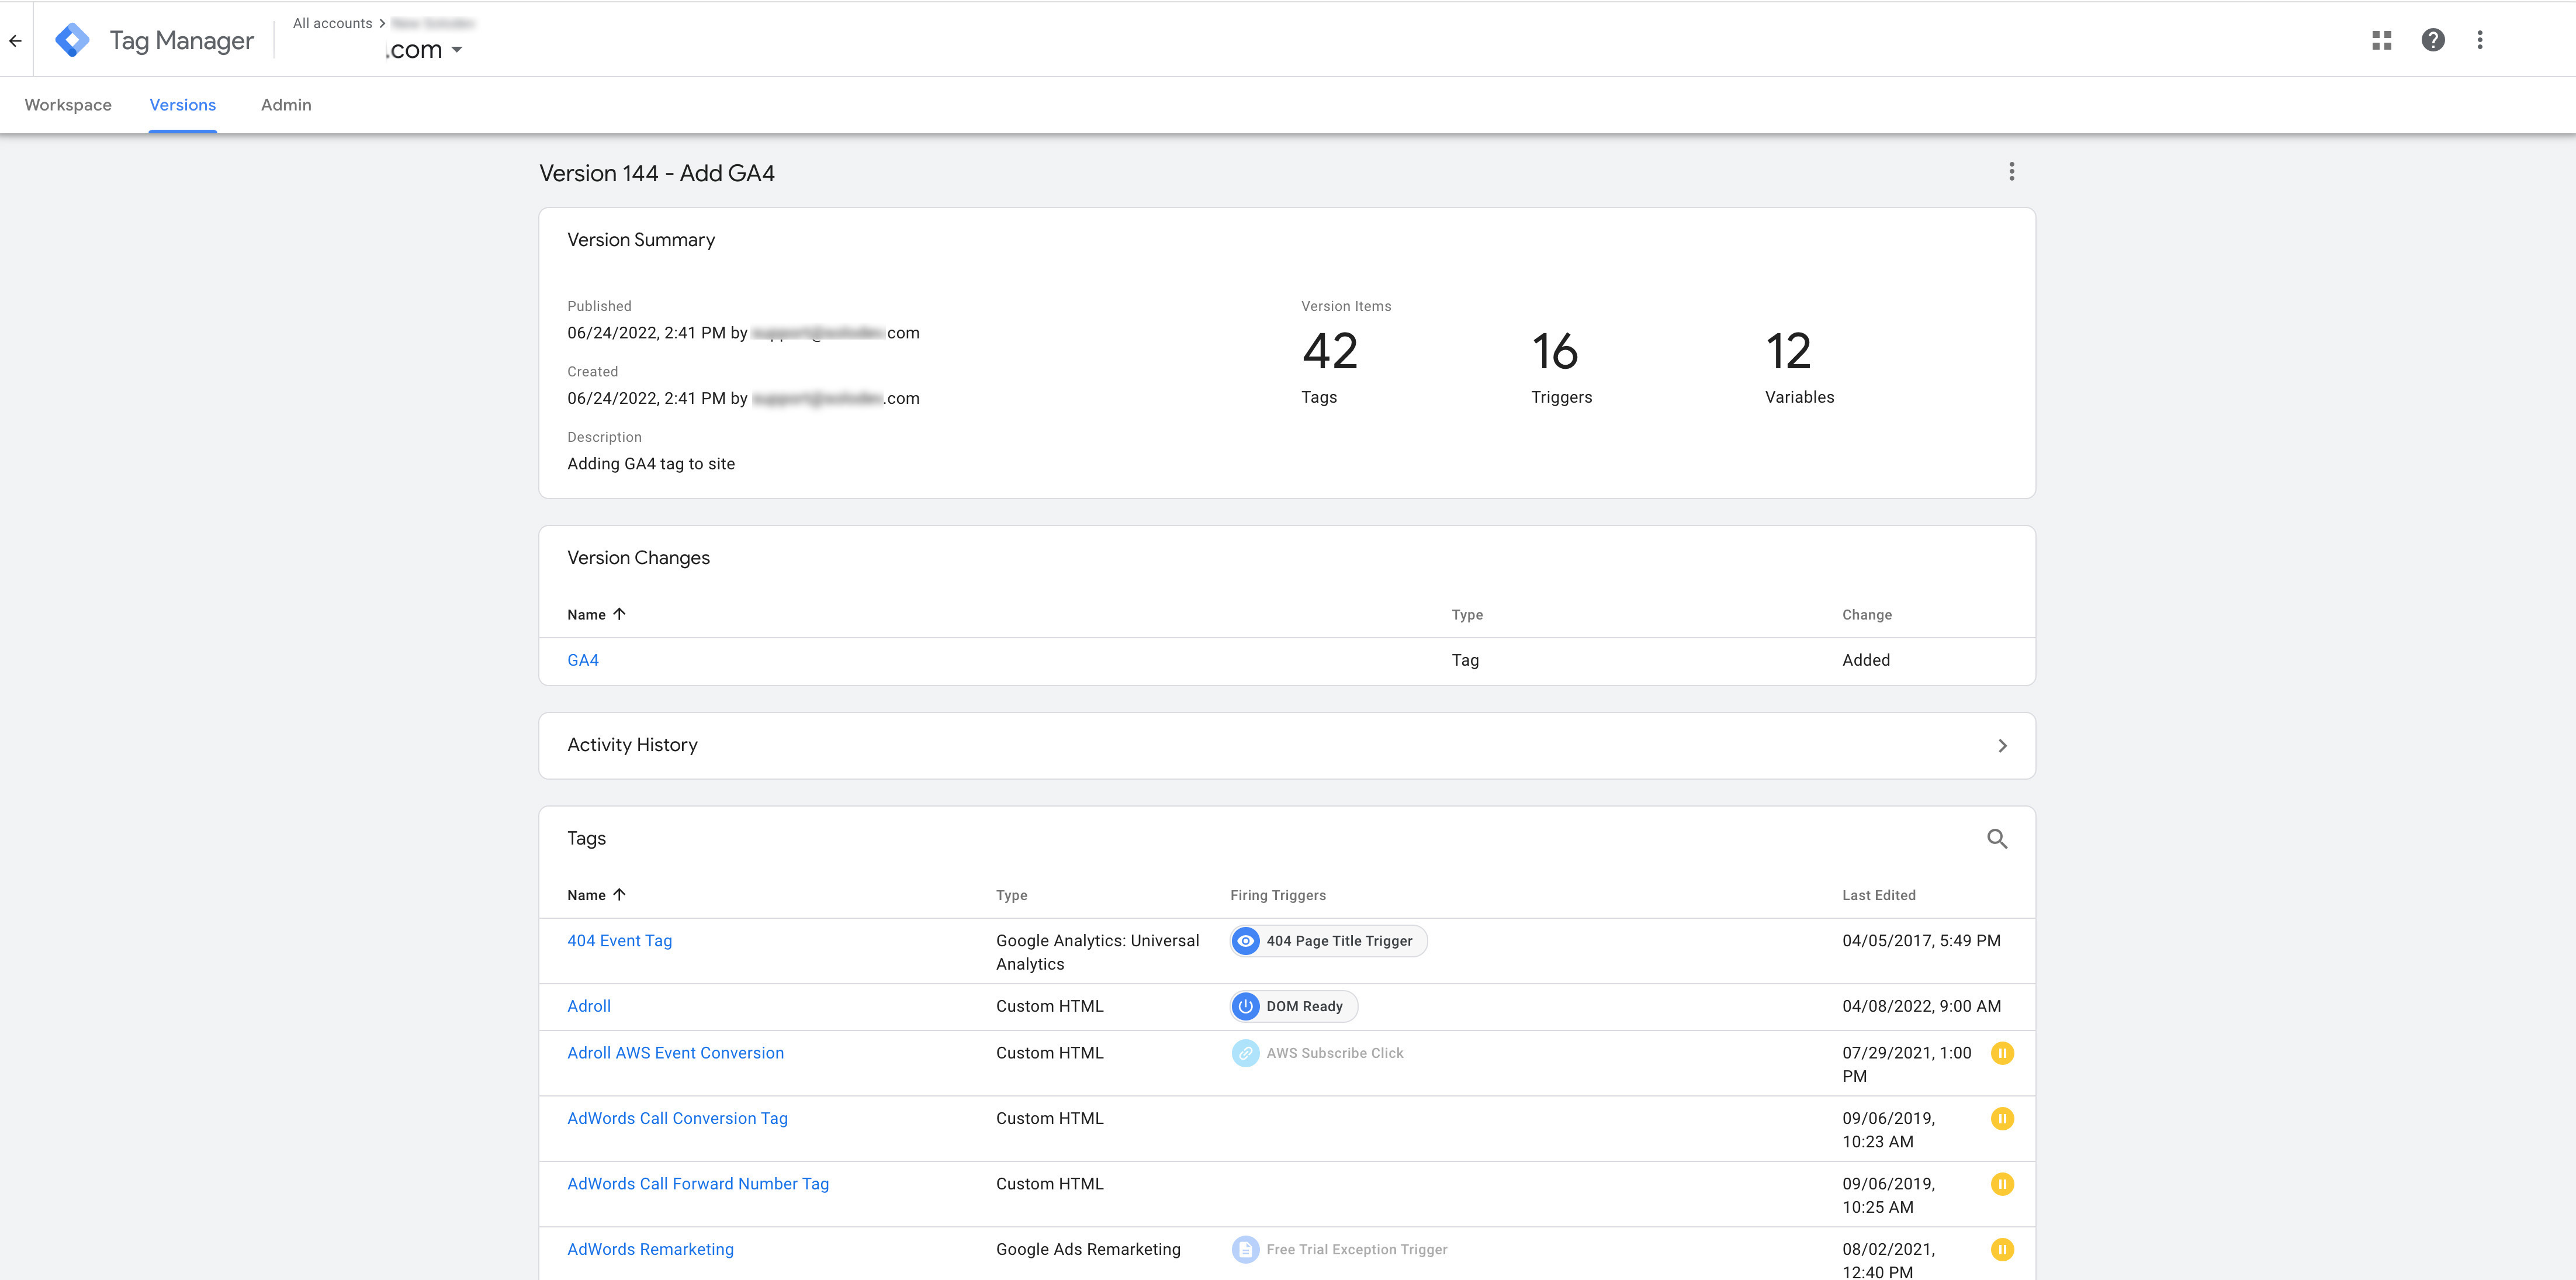
Task: Open AdWords Call Forward Number Tag
Action: pos(698,1185)
